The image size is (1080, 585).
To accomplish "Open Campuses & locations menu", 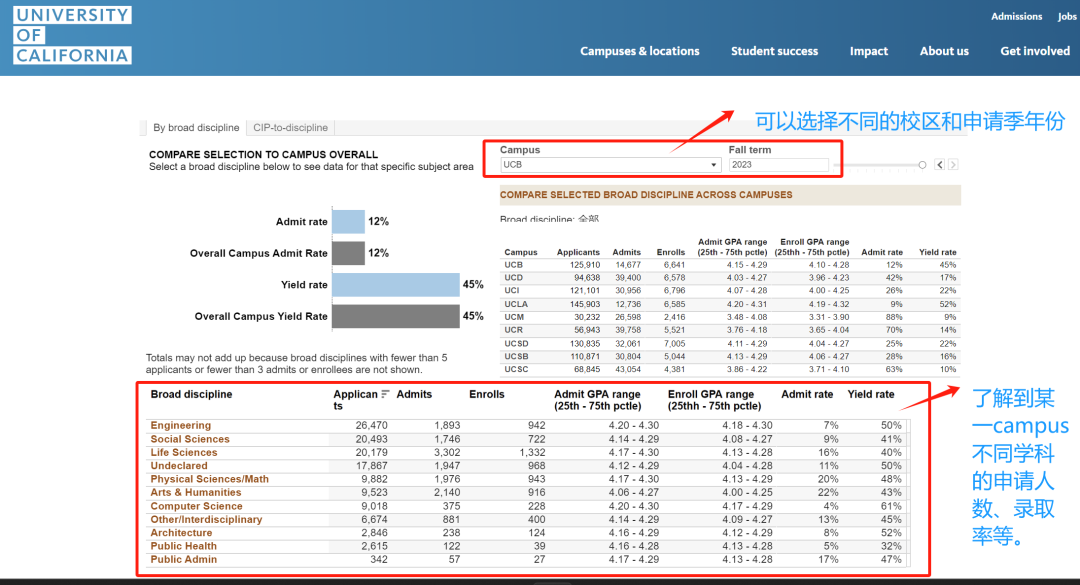I will pyautogui.click(x=640, y=51).
